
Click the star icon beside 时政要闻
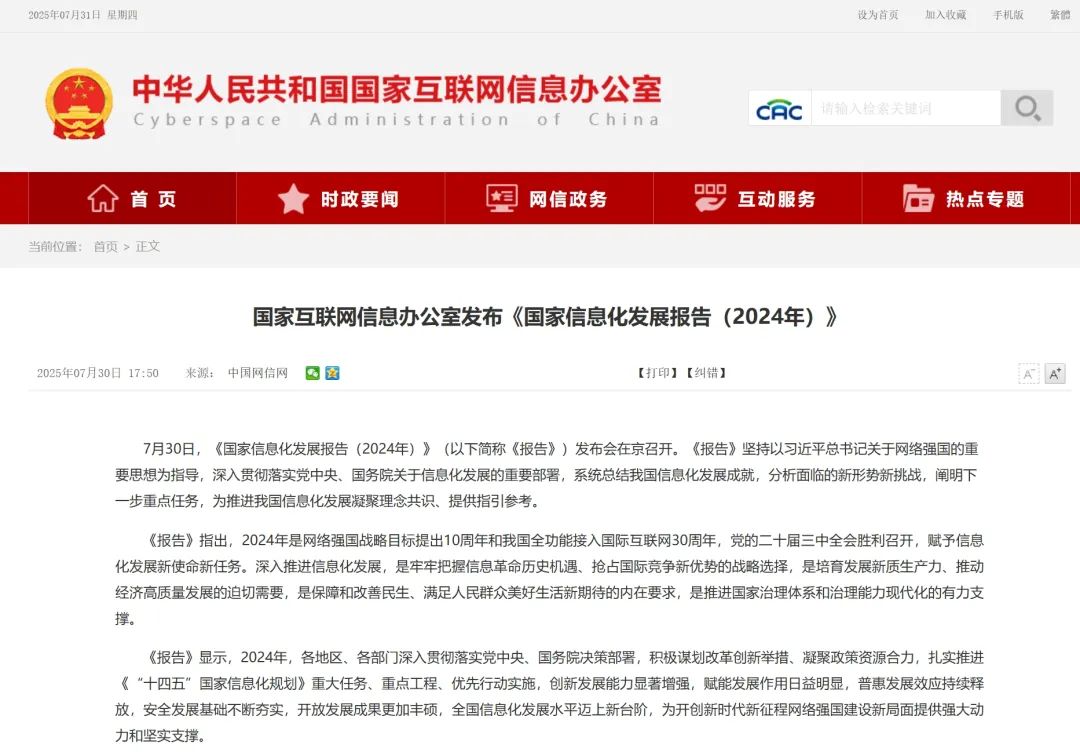click(x=293, y=198)
